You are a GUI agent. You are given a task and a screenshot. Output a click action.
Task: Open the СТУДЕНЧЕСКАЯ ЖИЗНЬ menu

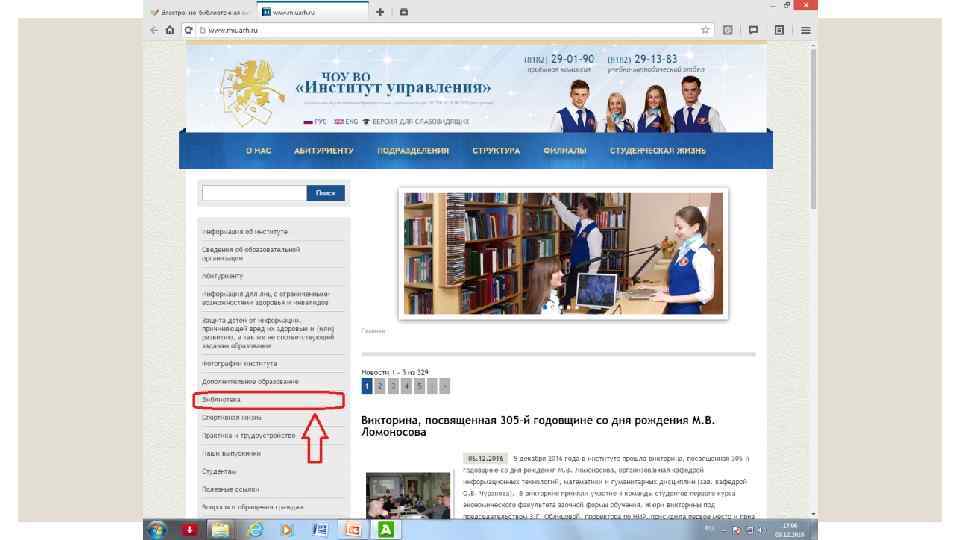tap(658, 151)
